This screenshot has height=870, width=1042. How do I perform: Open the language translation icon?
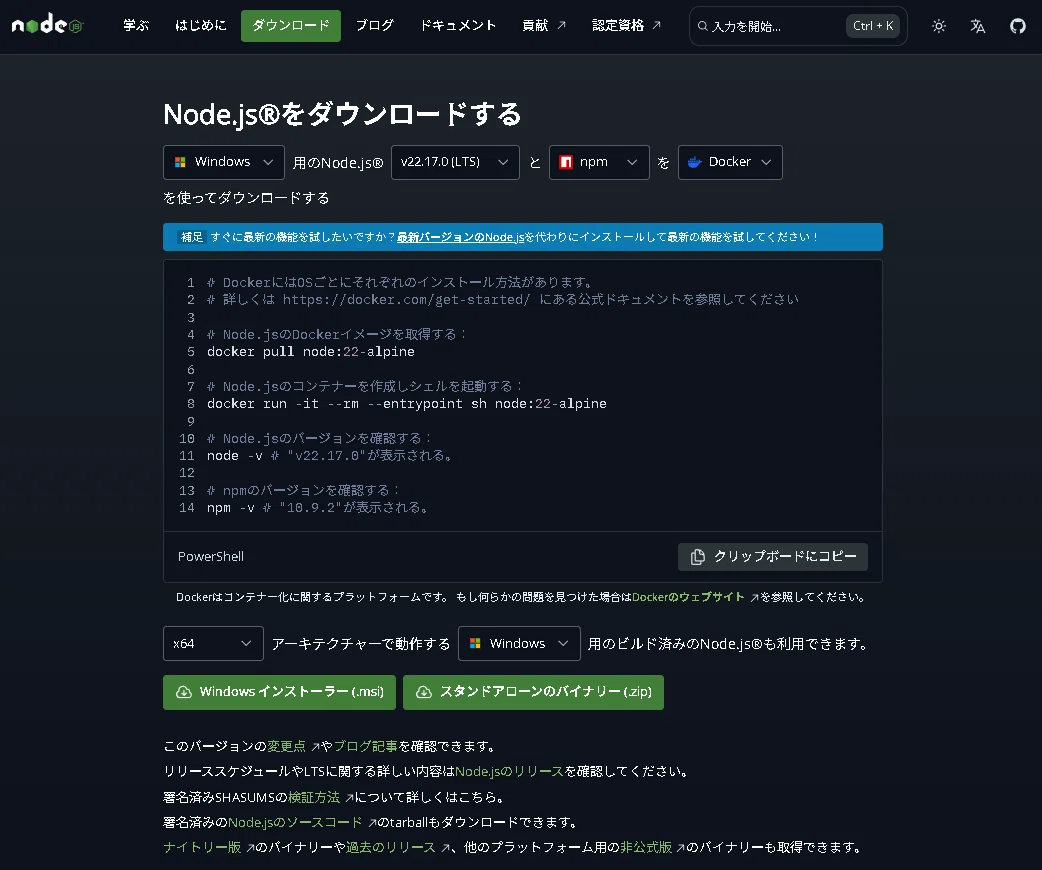tap(978, 26)
